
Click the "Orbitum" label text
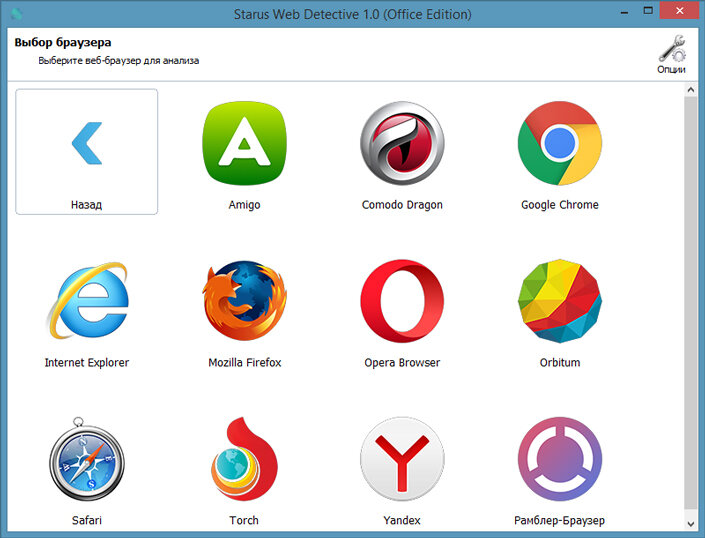coord(560,362)
